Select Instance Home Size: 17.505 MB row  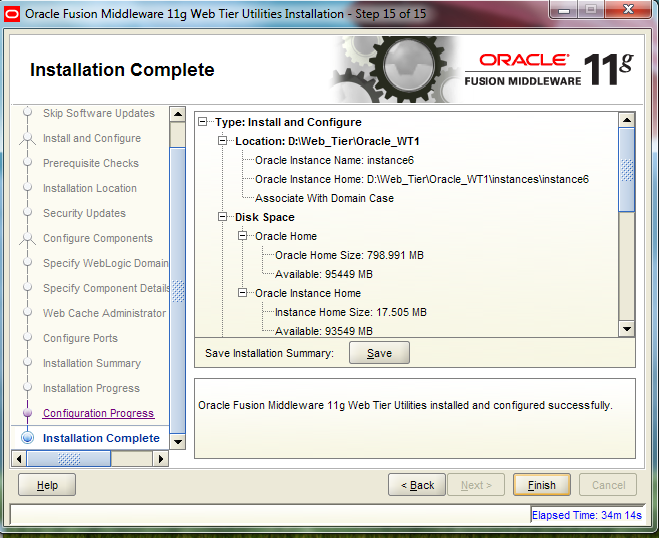tap(351, 312)
